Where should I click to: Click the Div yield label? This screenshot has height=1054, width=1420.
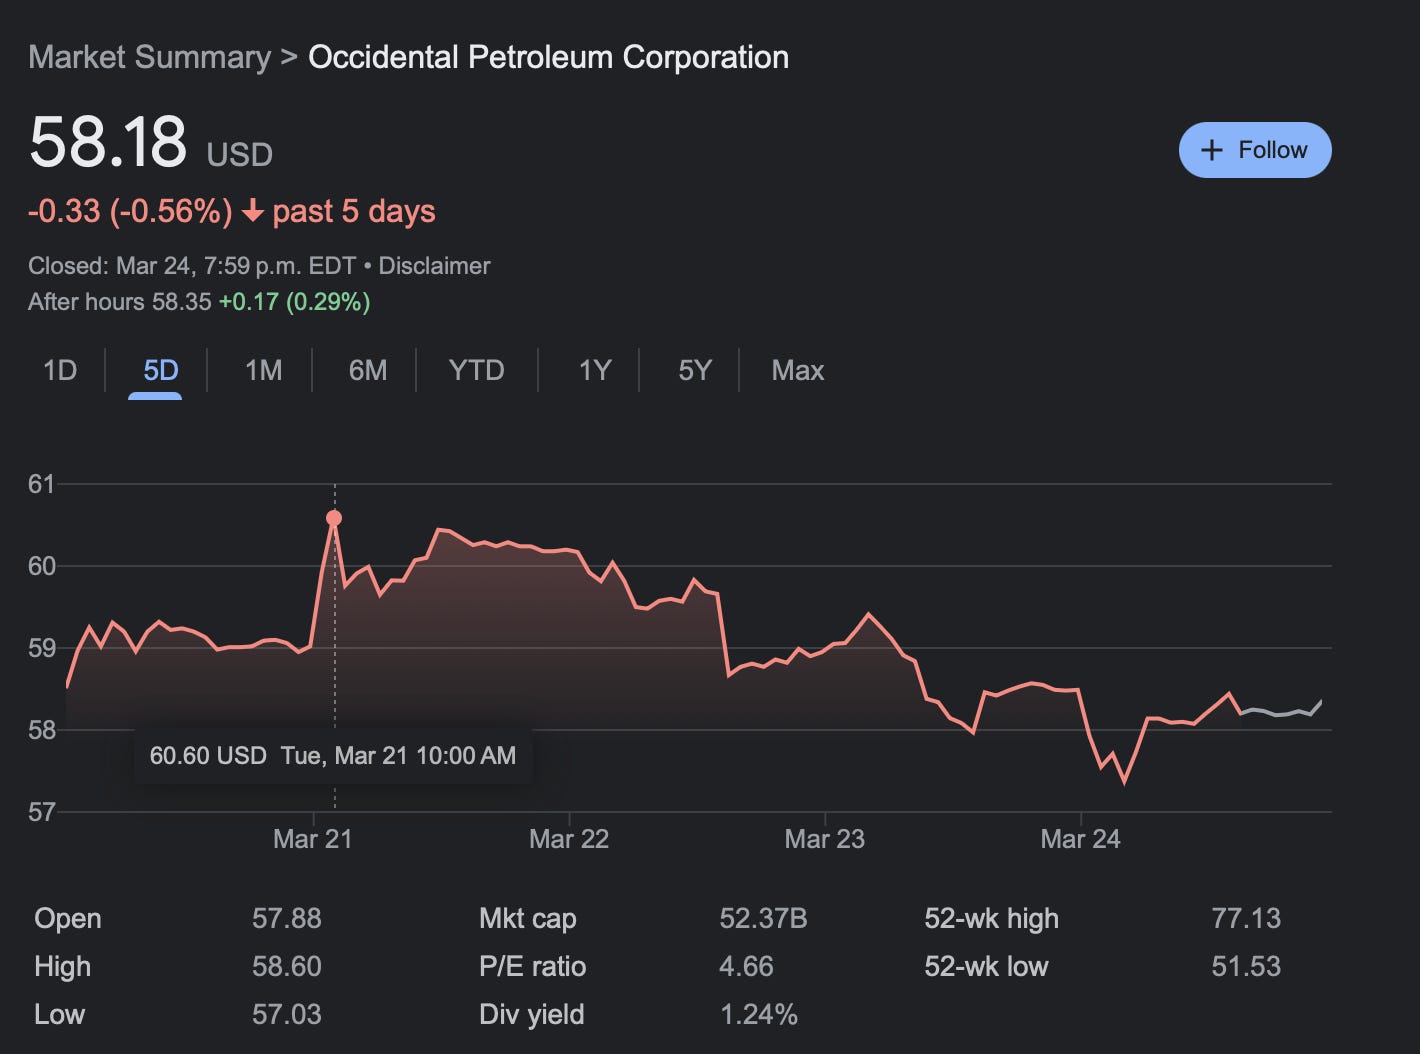(x=532, y=1014)
